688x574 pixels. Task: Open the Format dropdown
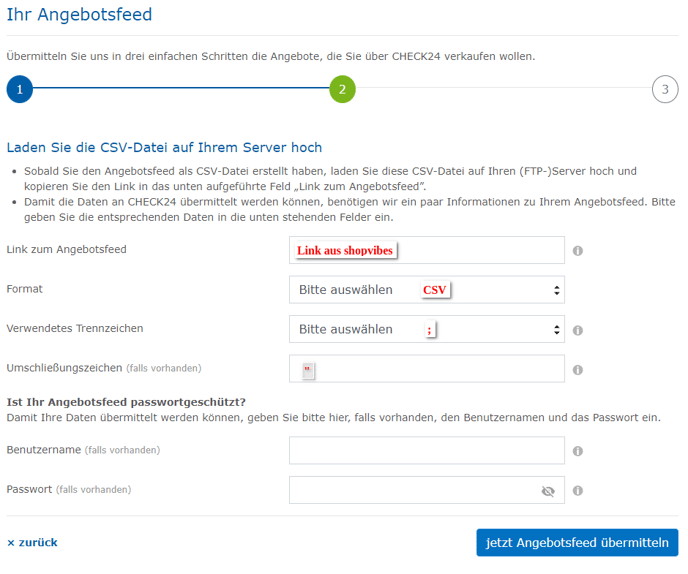pos(426,290)
